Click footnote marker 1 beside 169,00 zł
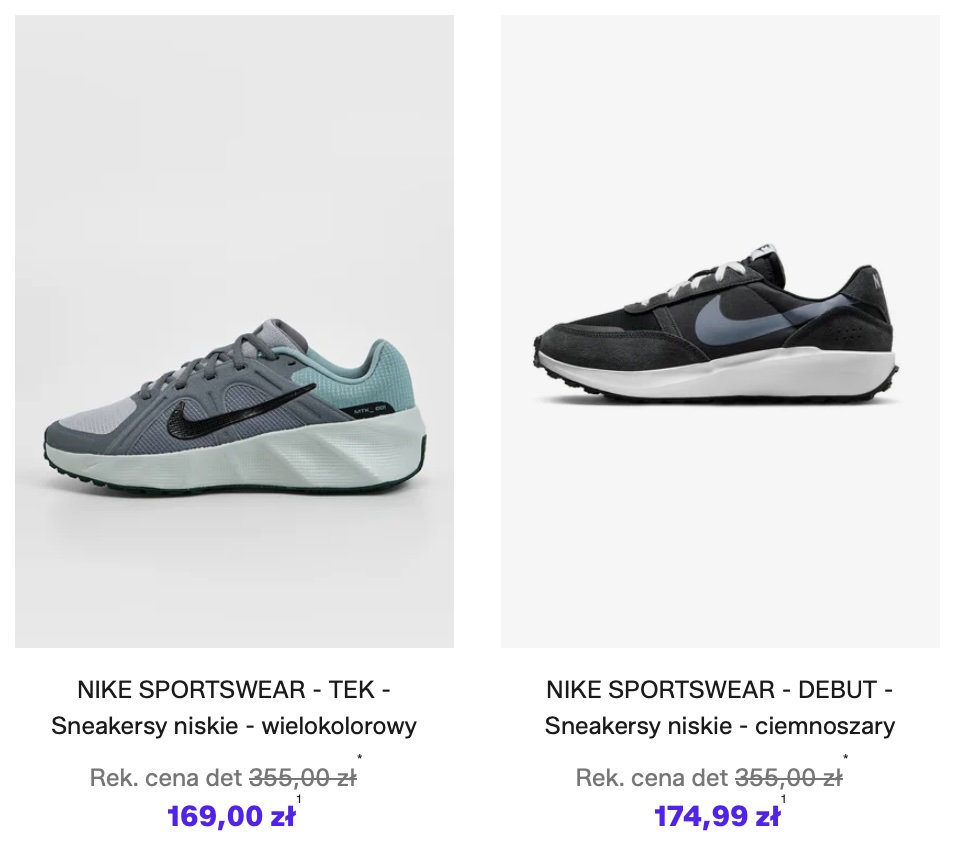The image size is (956, 856). tap(298, 799)
